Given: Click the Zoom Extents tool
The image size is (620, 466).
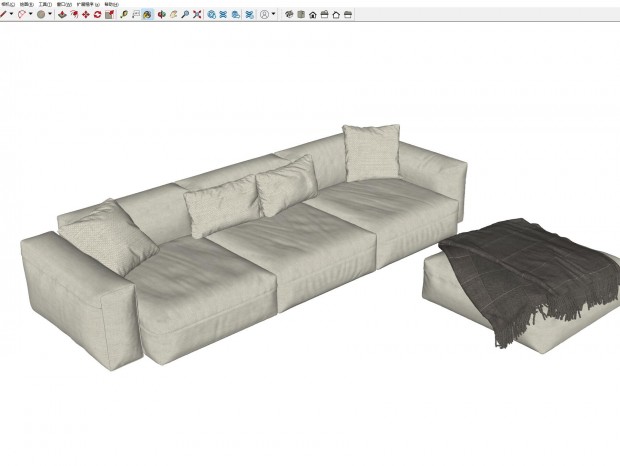Looking at the screenshot, I should pyautogui.click(x=197, y=15).
